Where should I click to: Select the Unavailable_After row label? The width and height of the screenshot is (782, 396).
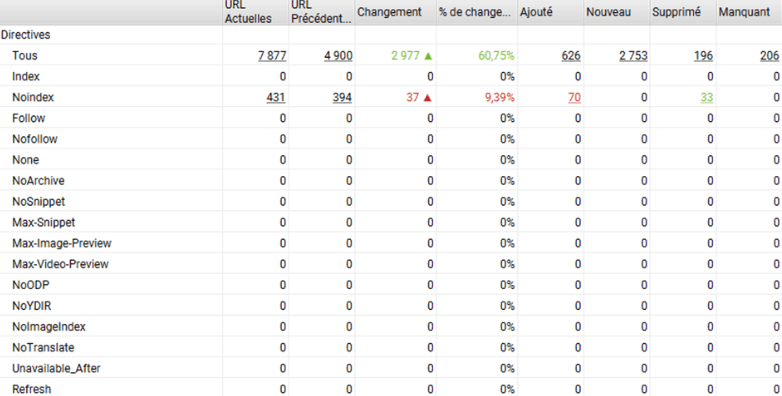pos(56,369)
